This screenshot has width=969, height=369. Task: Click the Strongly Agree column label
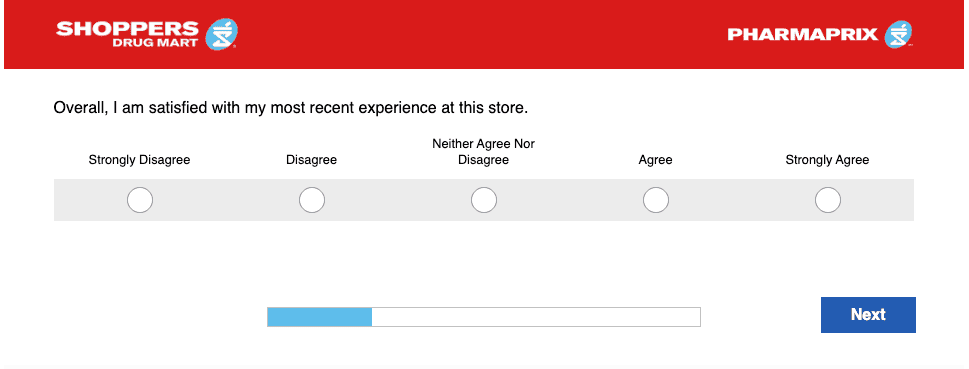pos(827,160)
